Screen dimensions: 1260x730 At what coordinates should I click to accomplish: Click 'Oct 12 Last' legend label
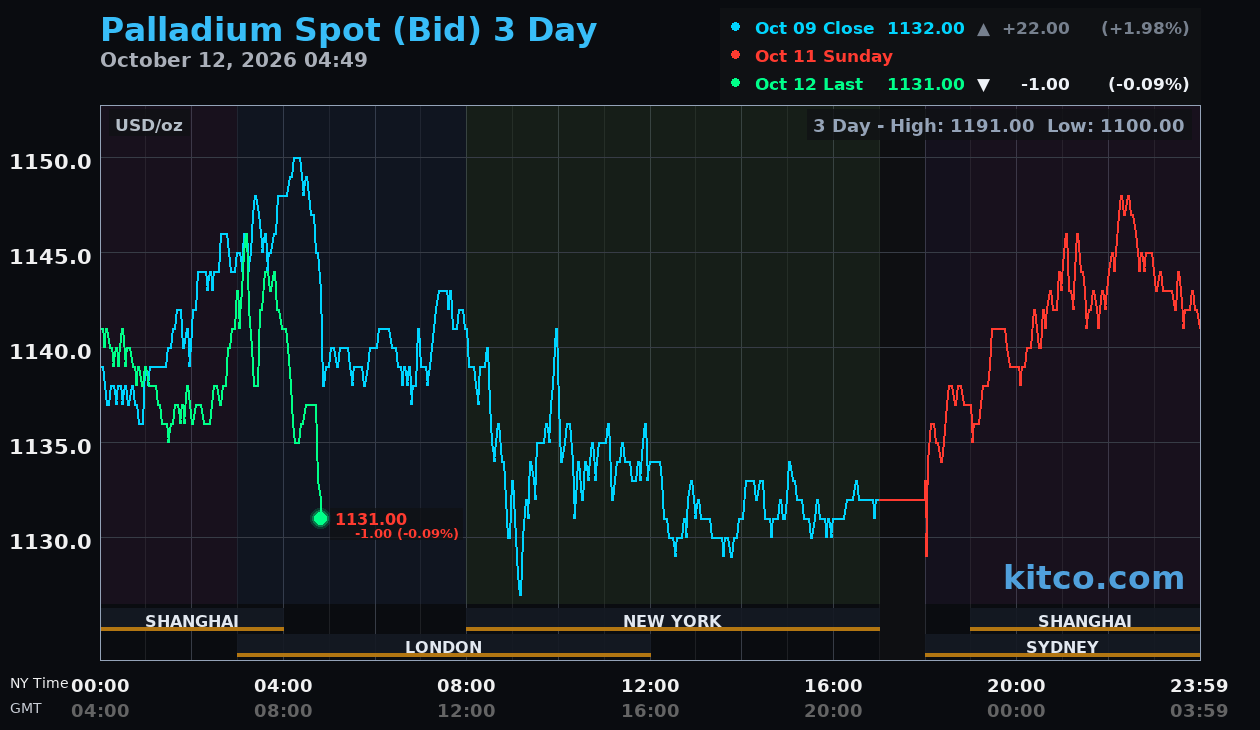(809, 84)
